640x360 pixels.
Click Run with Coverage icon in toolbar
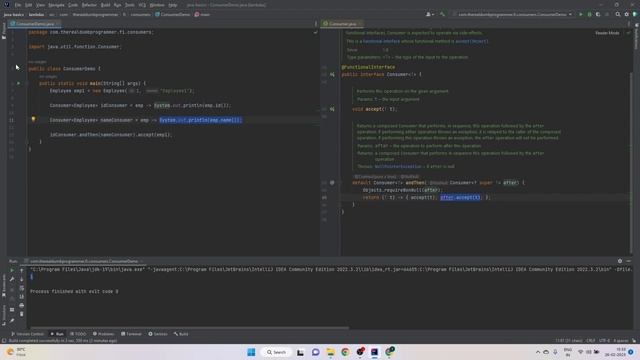598,14
